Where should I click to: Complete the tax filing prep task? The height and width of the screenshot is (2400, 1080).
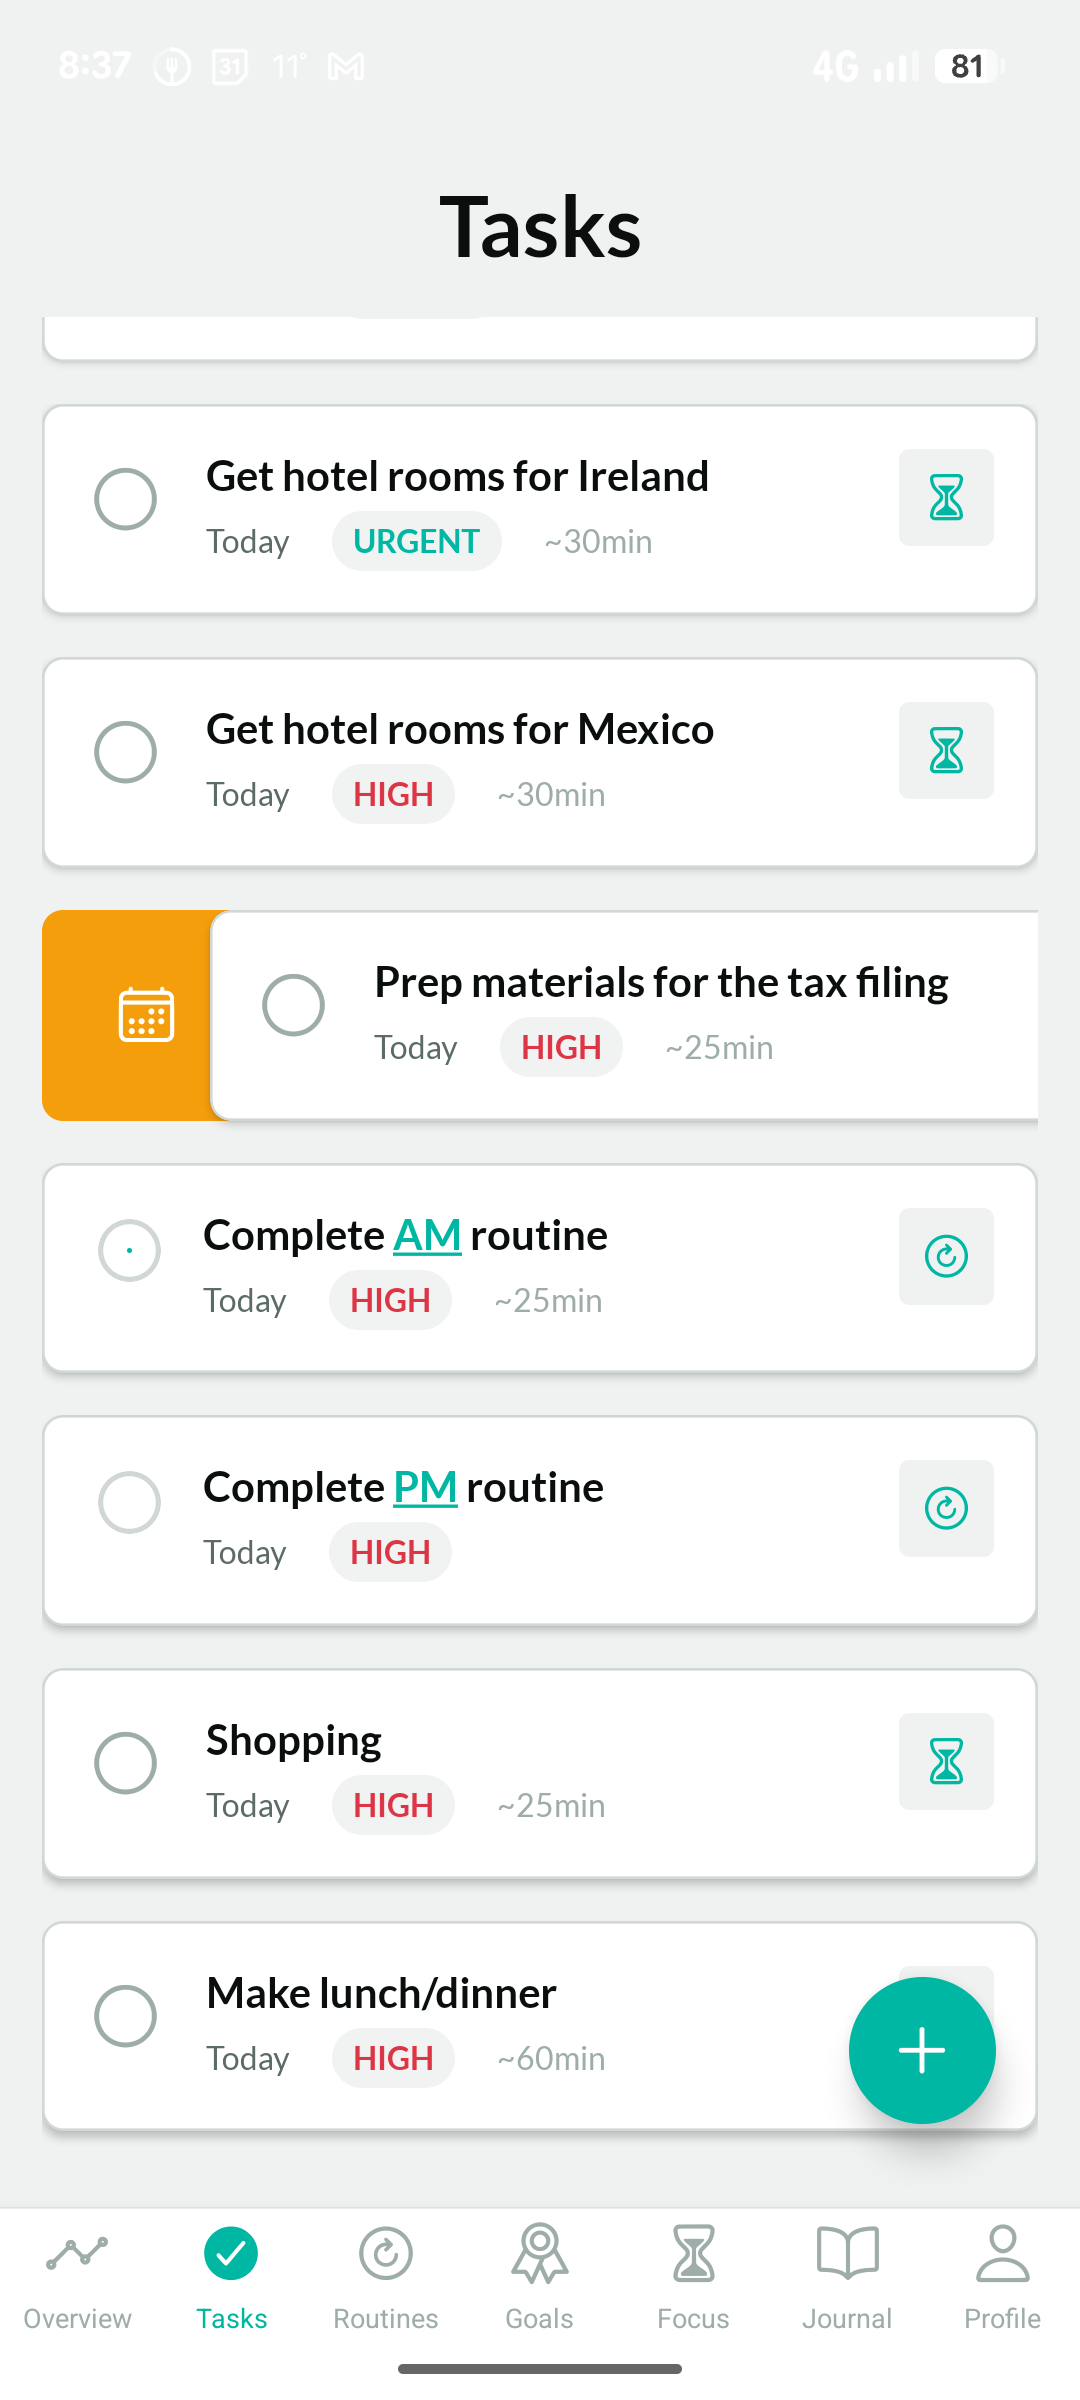pyautogui.click(x=294, y=1005)
